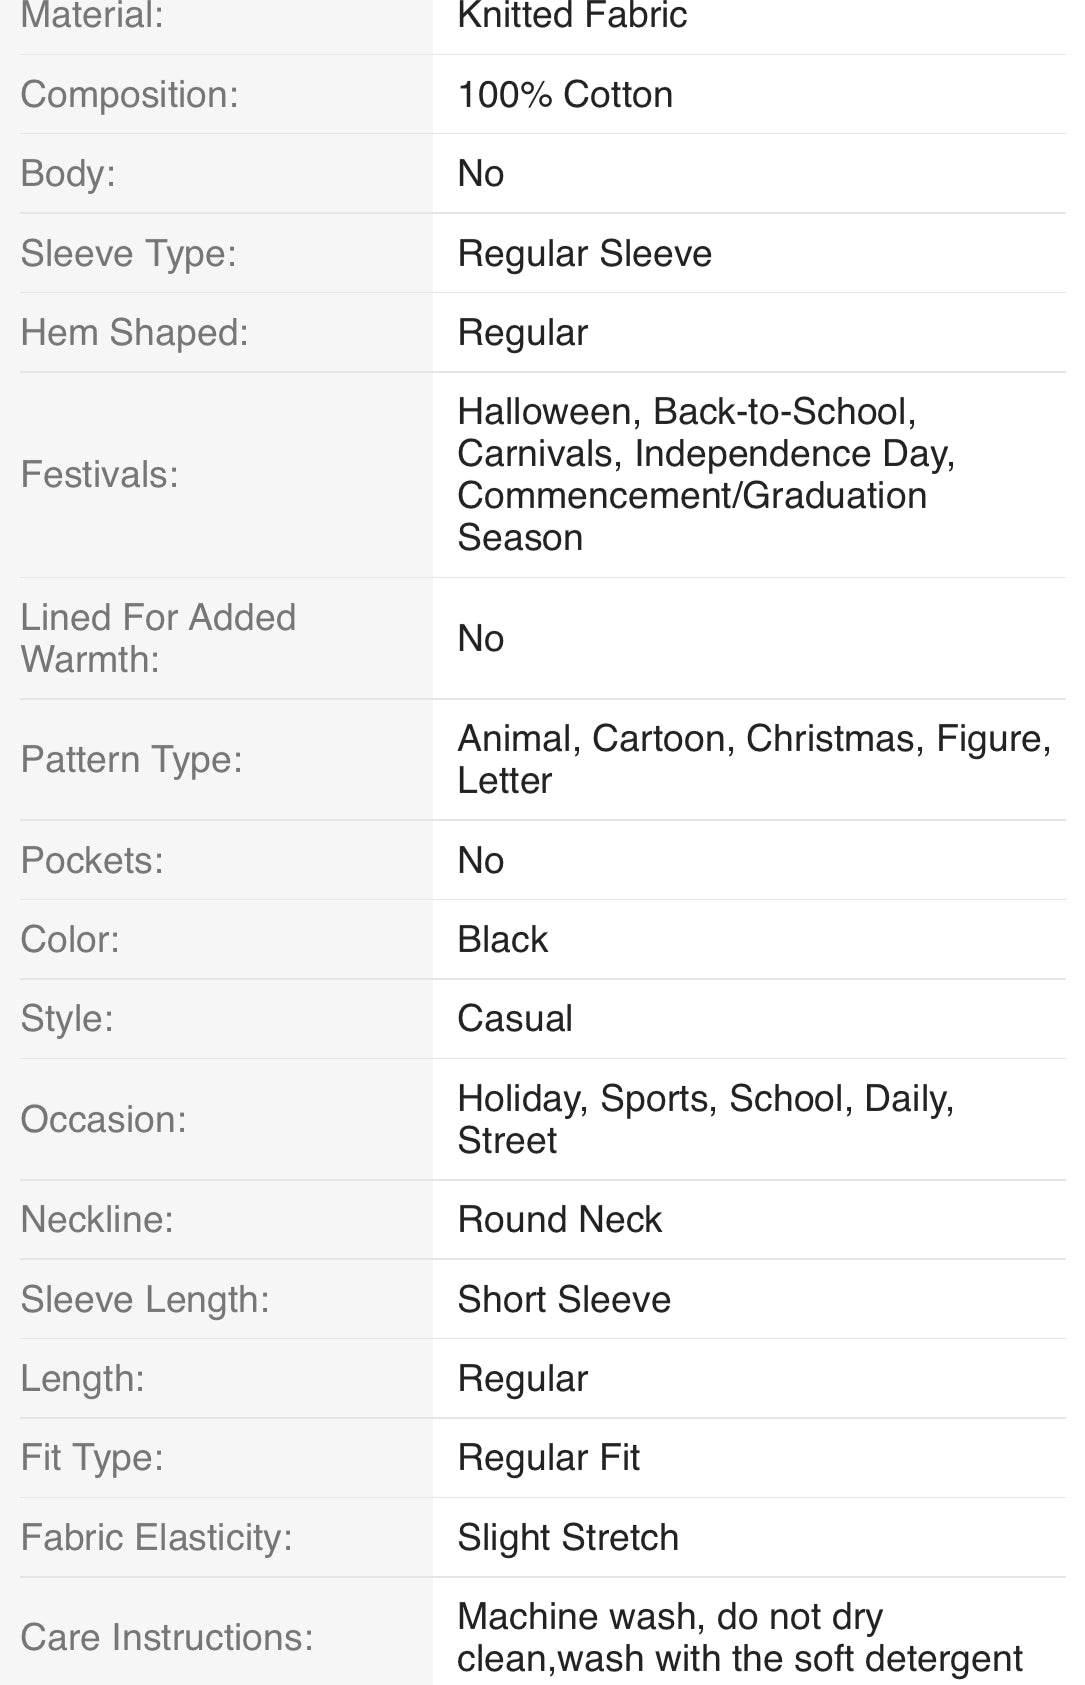Click the "Regular Sleeve" value
The image size is (1085, 1685).
pyautogui.click(x=584, y=254)
